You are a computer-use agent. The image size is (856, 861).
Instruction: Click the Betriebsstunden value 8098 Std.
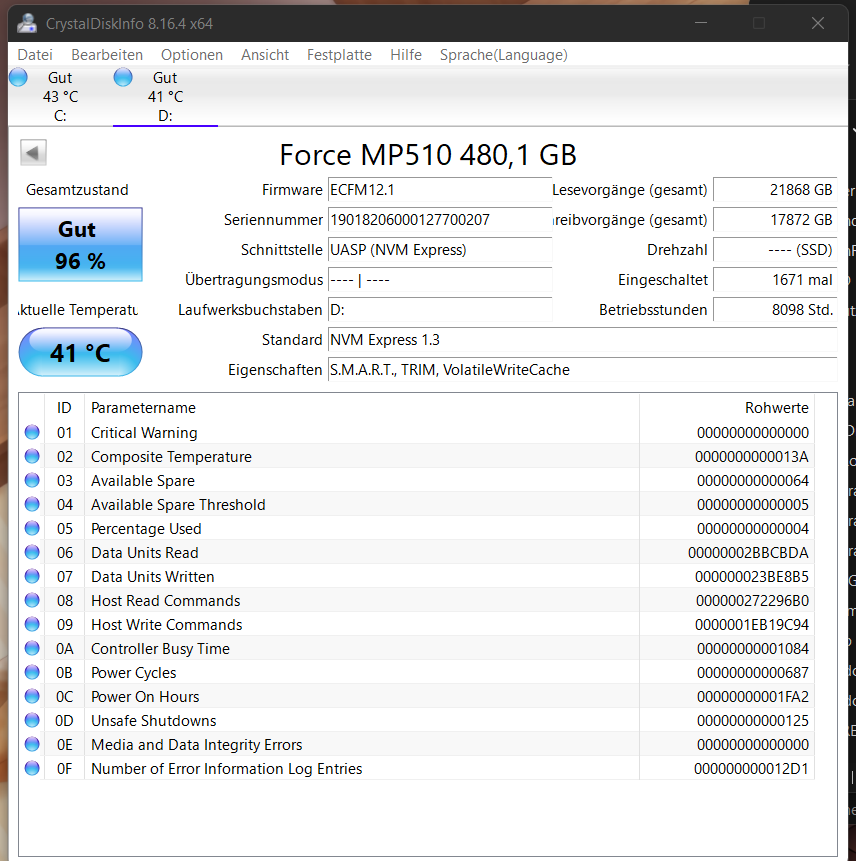[x=775, y=310]
